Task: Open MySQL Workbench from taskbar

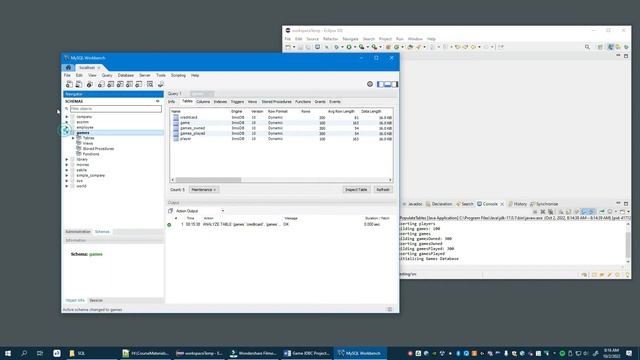Action: click(x=360, y=353)
